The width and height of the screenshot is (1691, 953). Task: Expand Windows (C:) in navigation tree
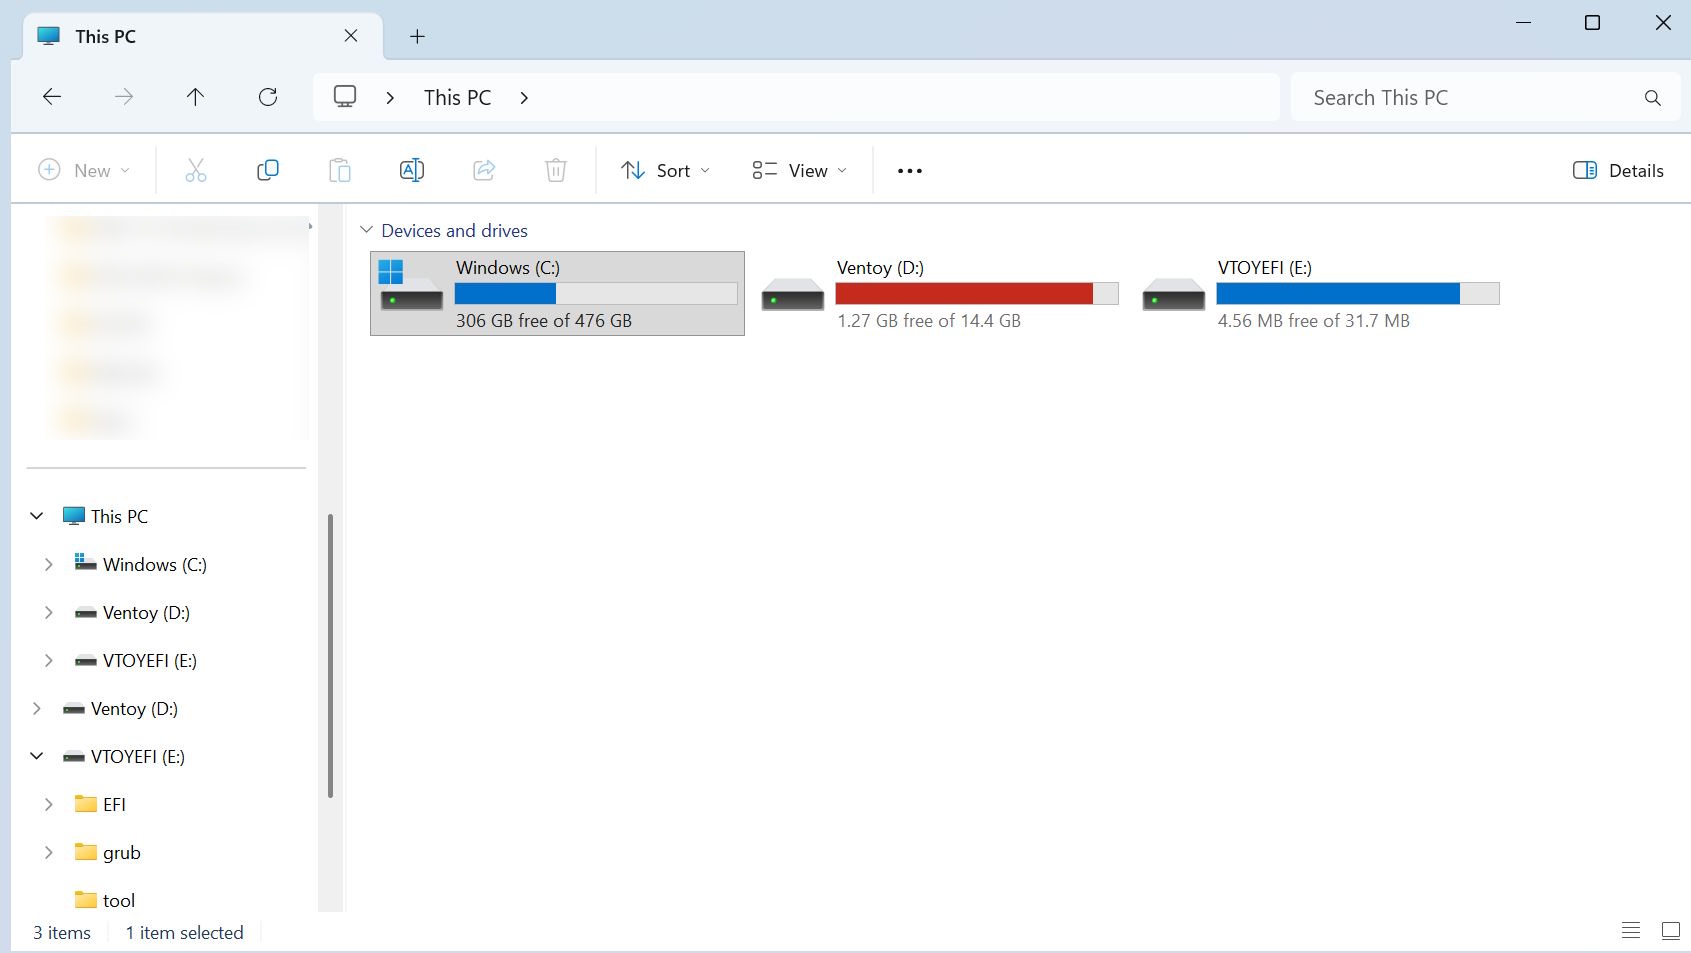[48, 565]
